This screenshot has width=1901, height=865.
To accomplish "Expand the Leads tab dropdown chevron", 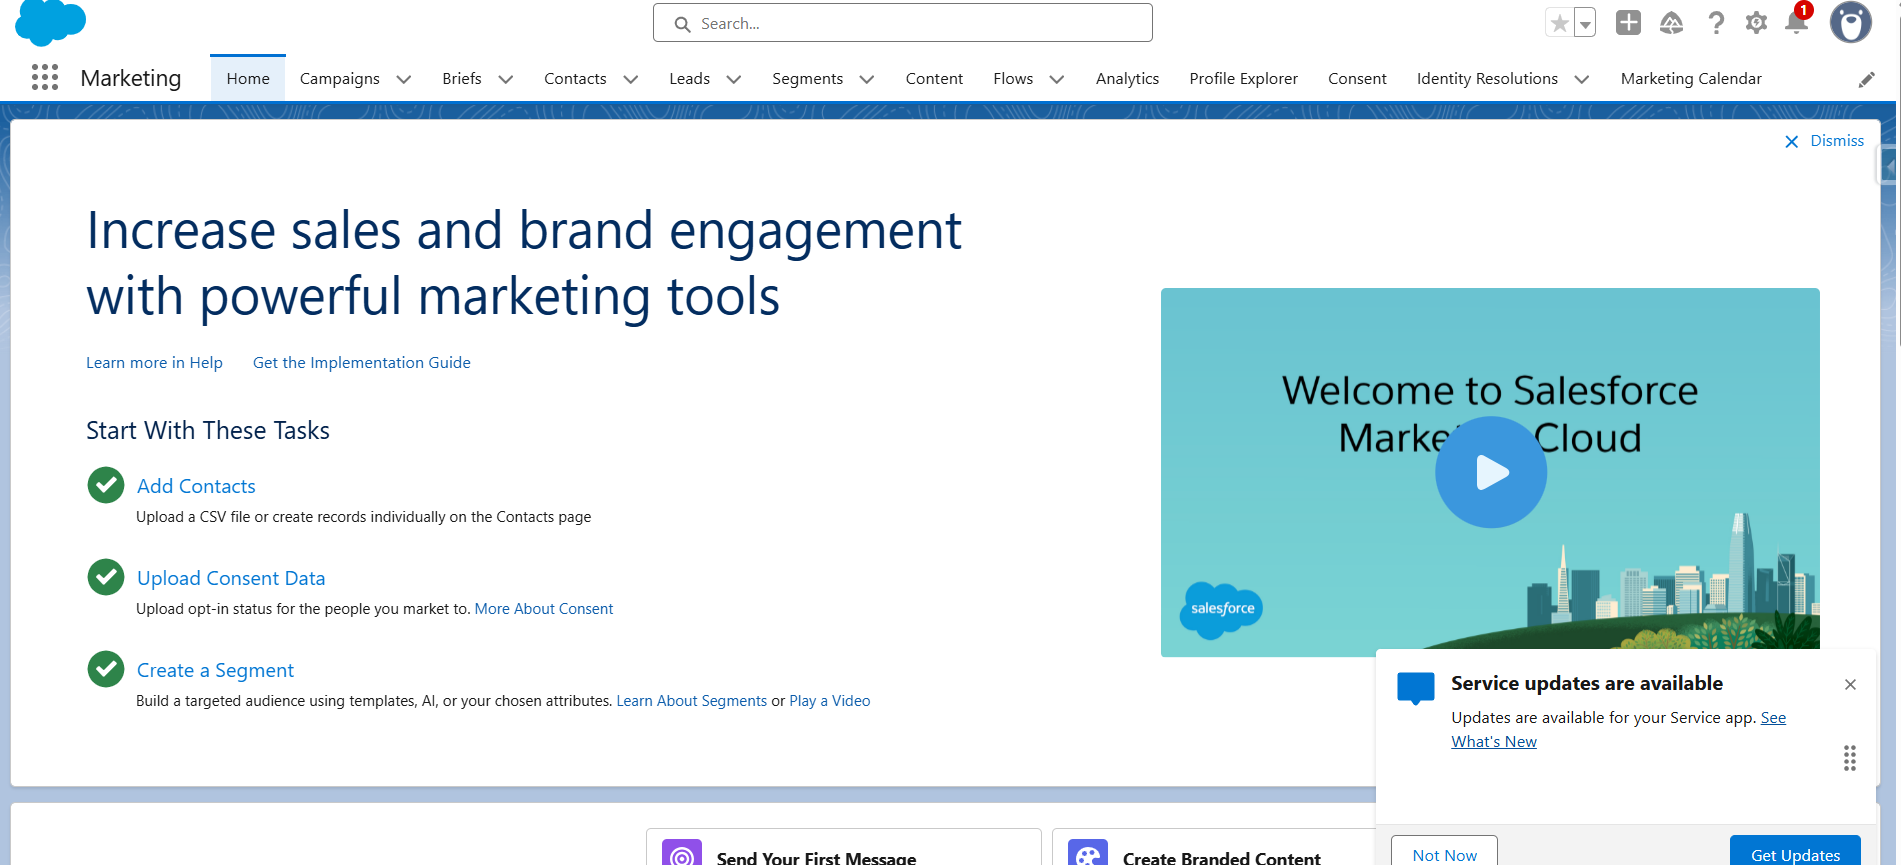I will tap(734, 79).
